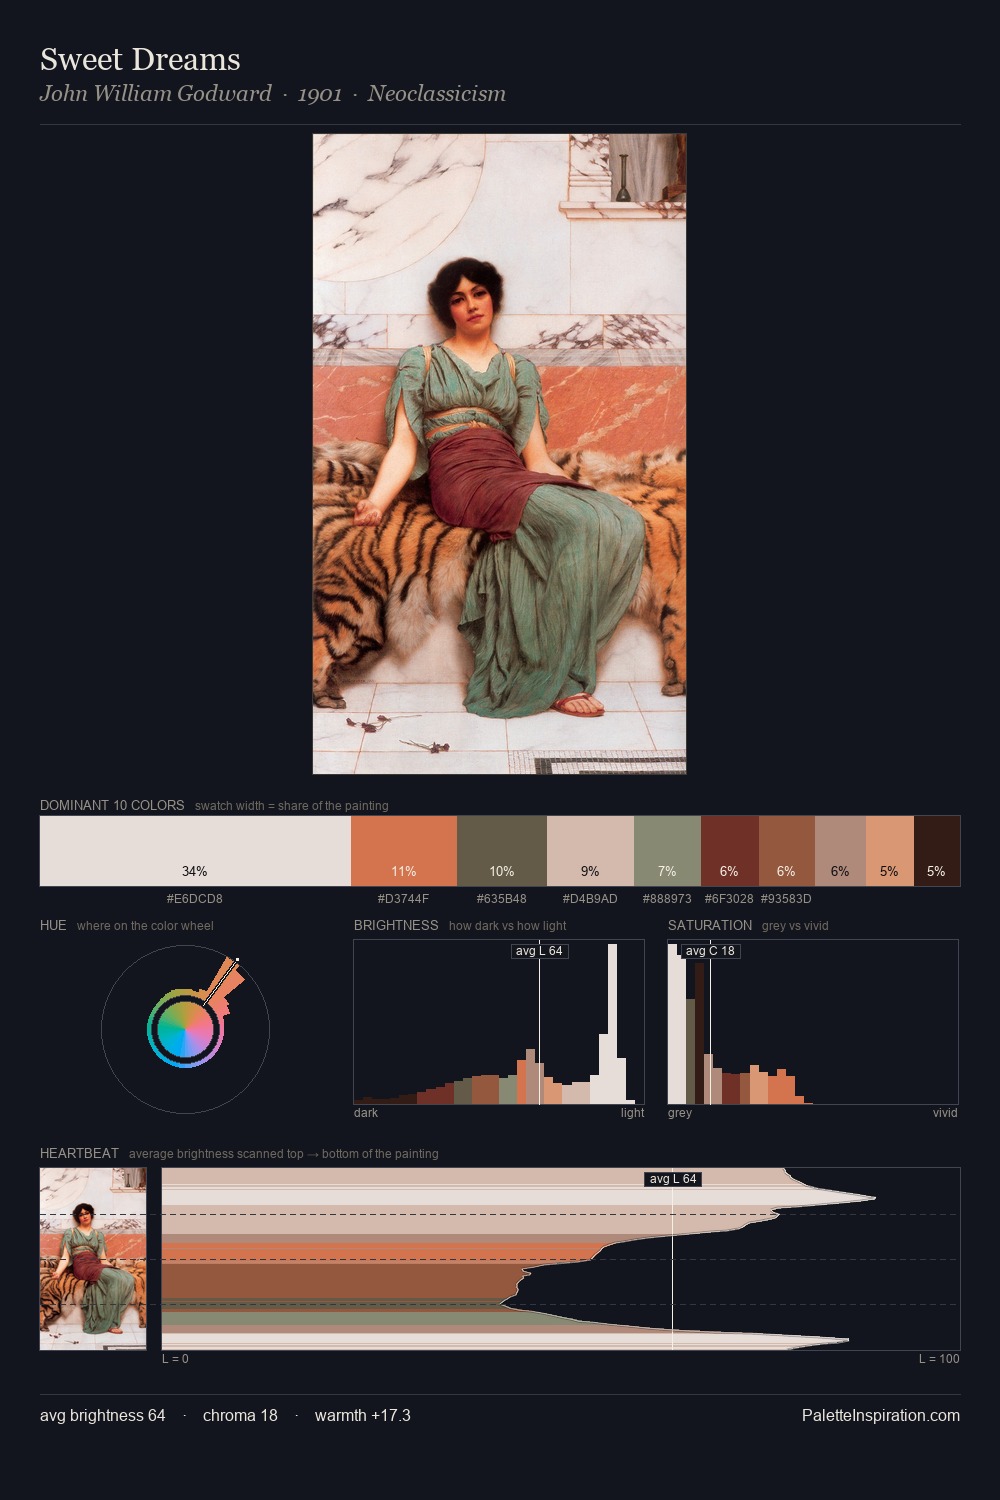Click the avg C 18 label in Saturation chart
Image resolution: width=1000 pixels, height=1500 pixels.
point(710,951)
